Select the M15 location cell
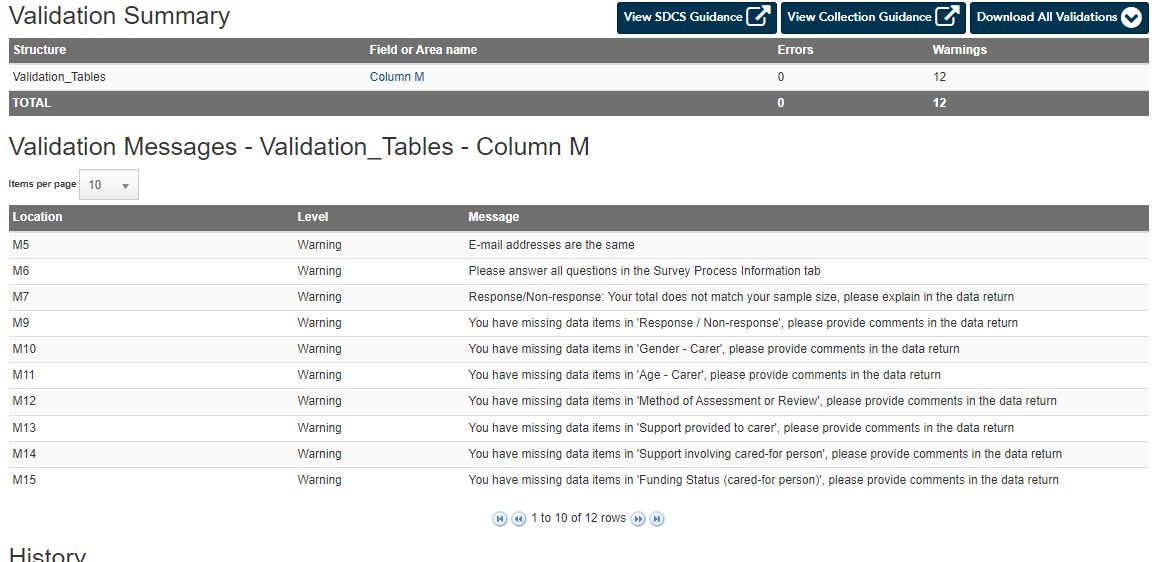 coord(24,479)
